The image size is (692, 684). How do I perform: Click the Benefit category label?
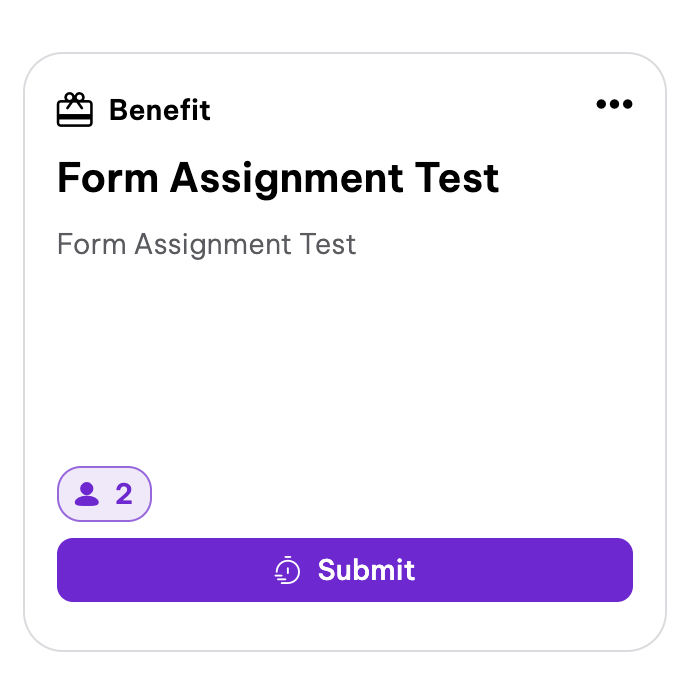click(x=160, y=110)
